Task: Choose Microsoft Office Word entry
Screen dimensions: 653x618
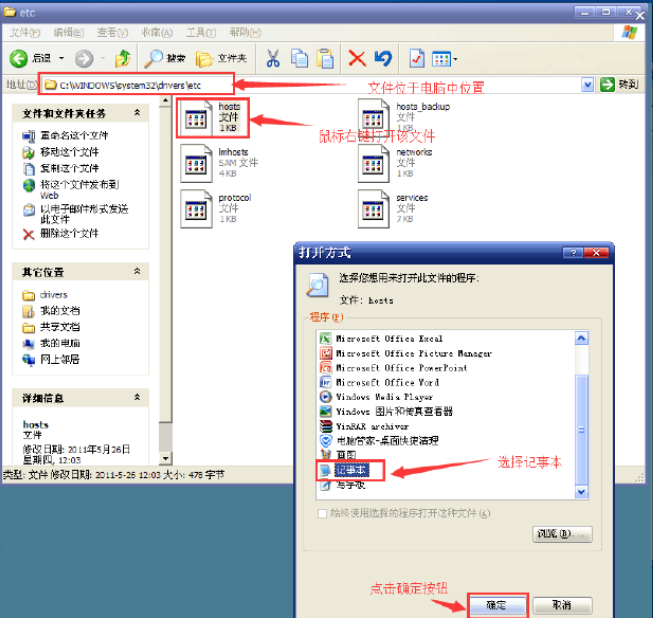Action: tap(379, 382)
